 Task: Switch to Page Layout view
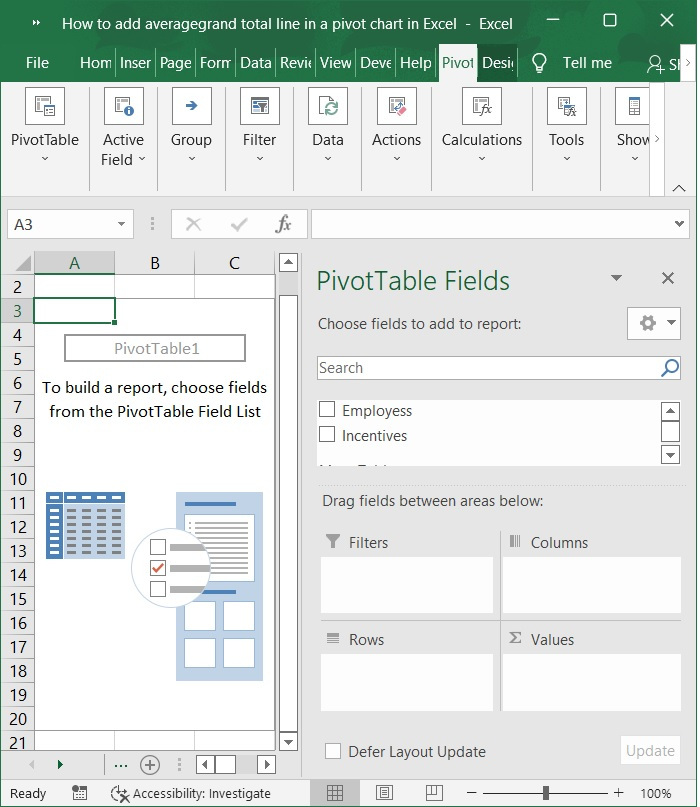[x=384, y=793]
